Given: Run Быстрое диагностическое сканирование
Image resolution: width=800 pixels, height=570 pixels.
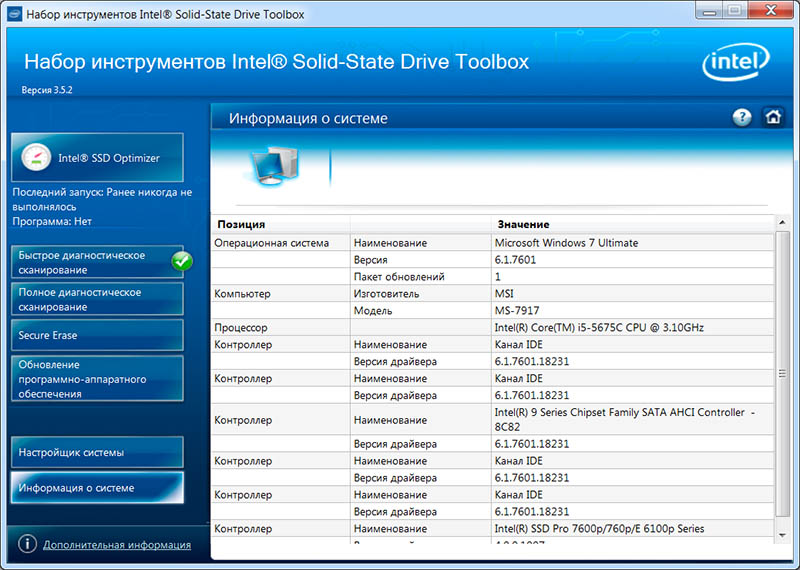Looking at the screenshot, I should coord(97,262).
